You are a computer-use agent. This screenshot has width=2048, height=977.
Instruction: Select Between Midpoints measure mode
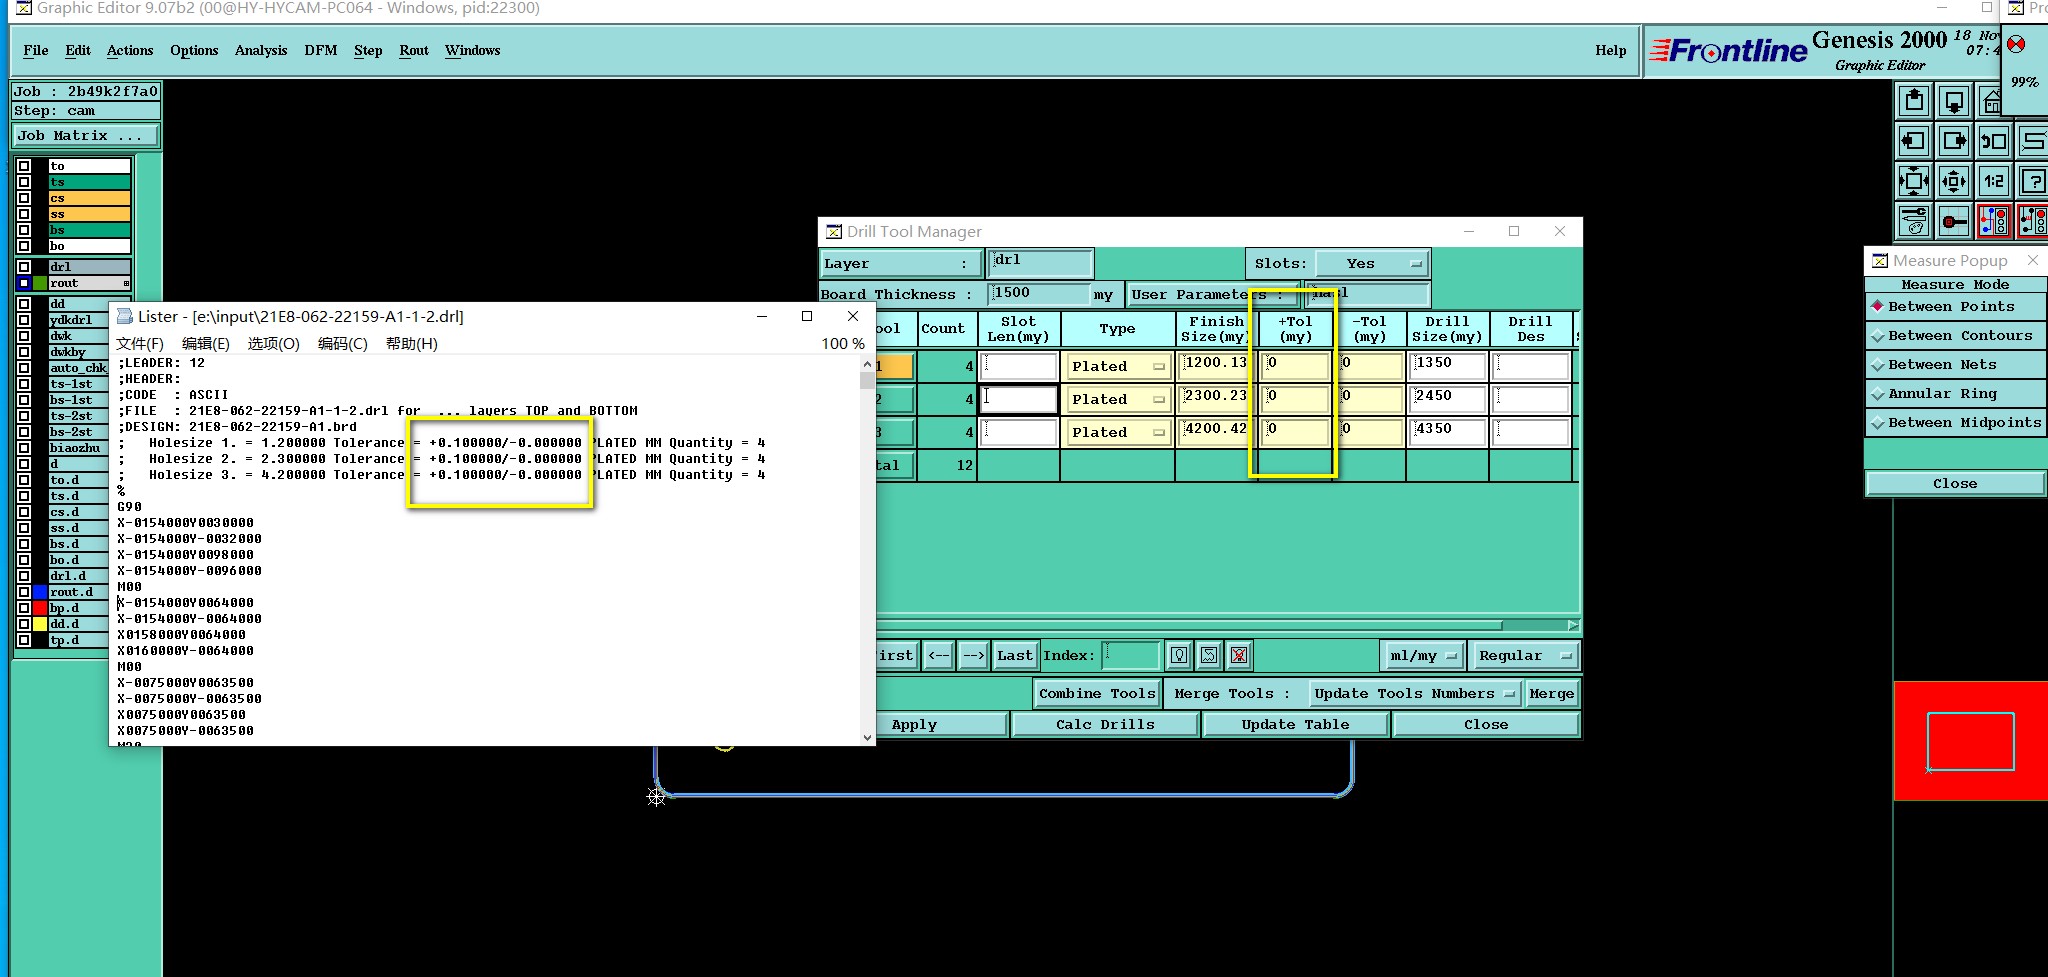[x=1954, y=423]
